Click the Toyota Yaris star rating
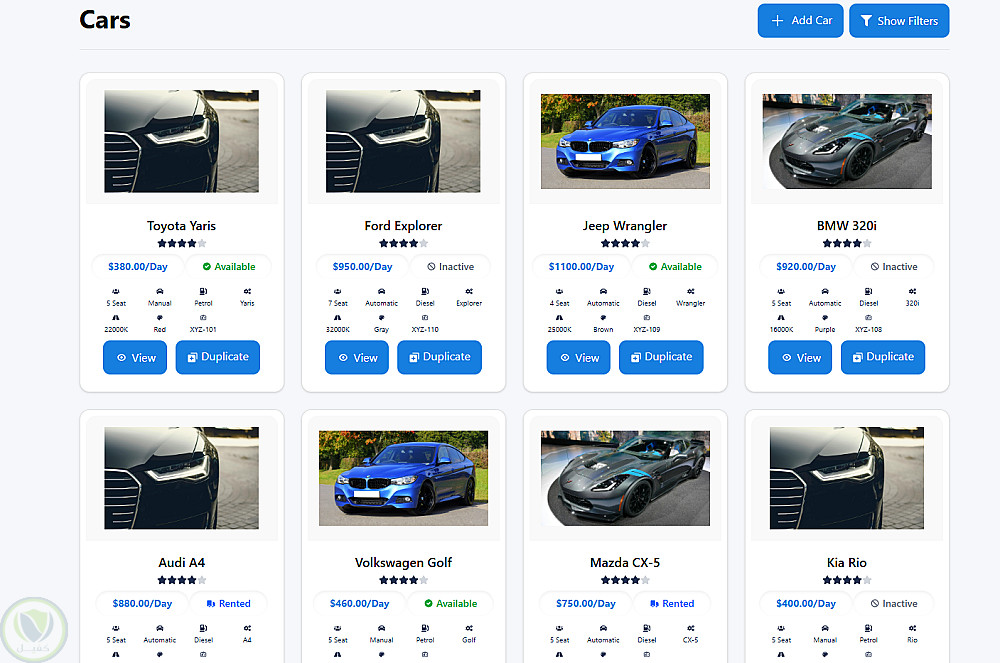Viewport: 1000px width, 663px height. point(182,243)
